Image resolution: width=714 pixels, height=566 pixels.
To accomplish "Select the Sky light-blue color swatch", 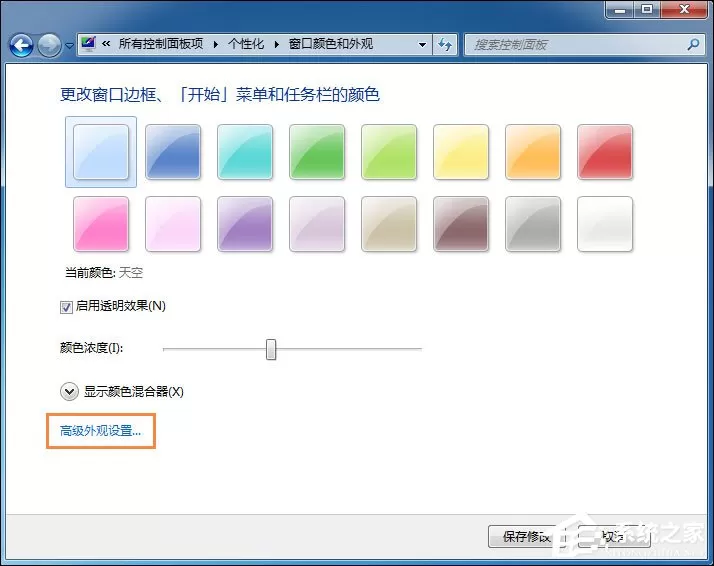I will tap(101, 152).
